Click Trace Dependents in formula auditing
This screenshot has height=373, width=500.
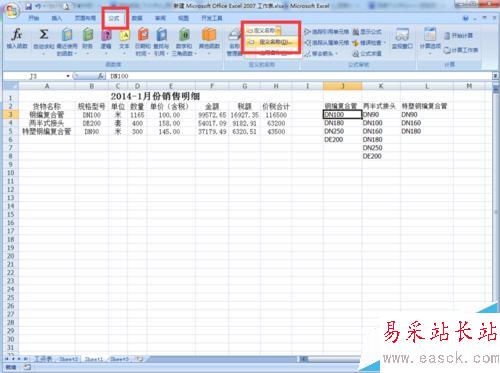pos(327,43)
